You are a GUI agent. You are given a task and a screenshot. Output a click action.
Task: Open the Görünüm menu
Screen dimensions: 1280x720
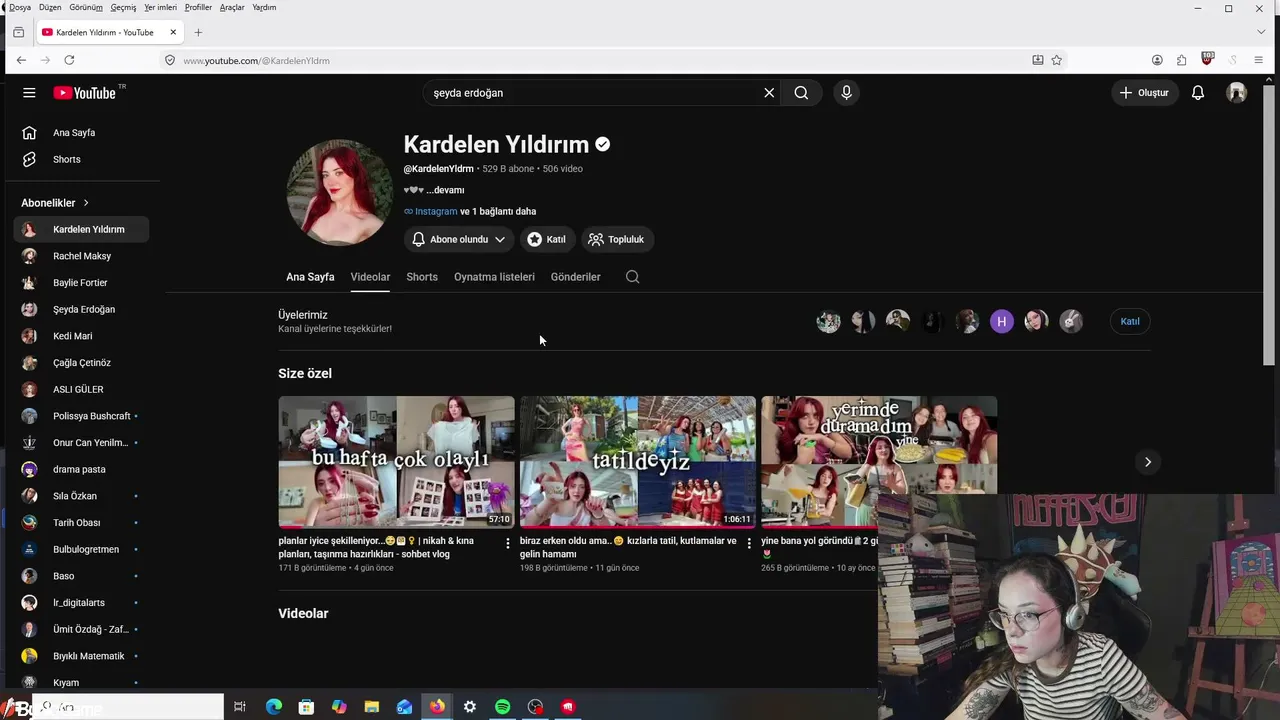(x=86, y=7)
